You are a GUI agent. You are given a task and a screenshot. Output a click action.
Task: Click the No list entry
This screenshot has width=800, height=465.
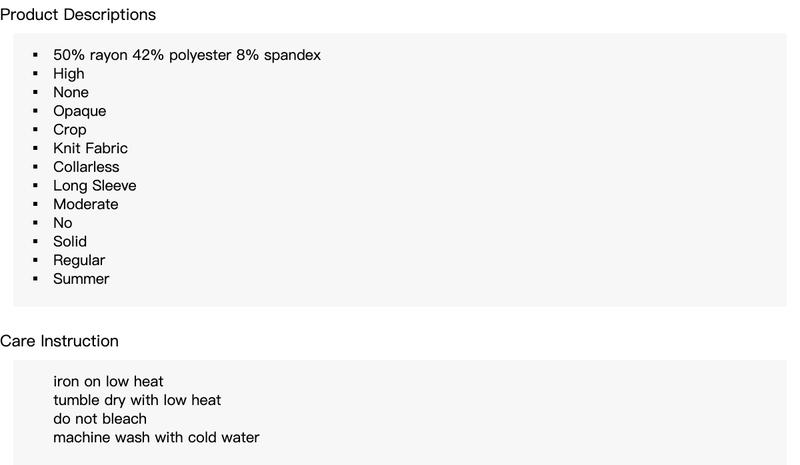[x=63, y=223]
